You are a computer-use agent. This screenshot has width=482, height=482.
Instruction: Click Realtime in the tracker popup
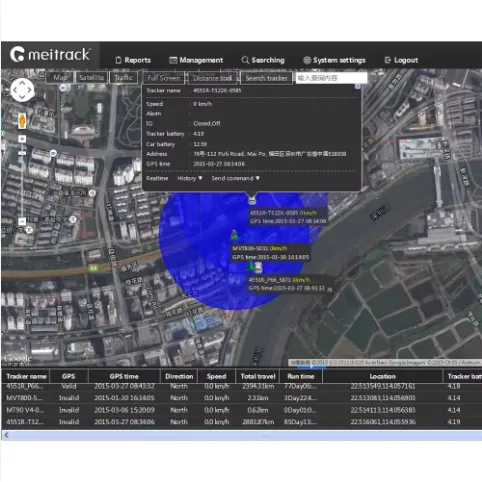[x=157, y=178]
